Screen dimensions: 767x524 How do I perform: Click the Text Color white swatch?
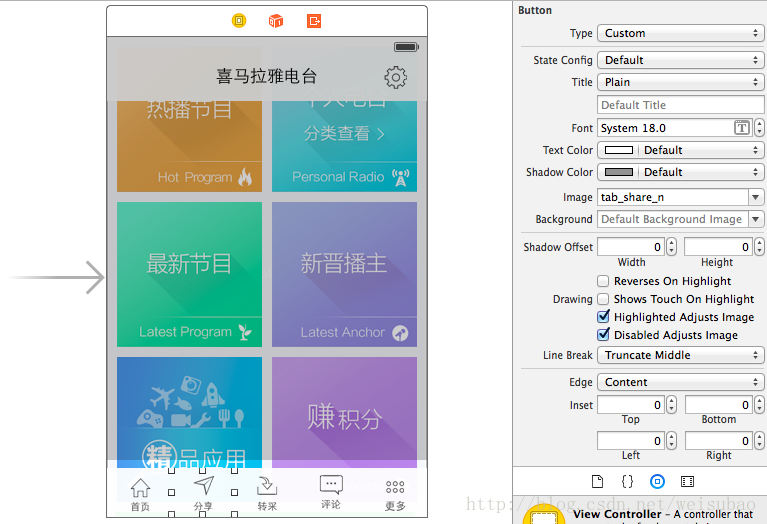pyautogui.click(x=619, y=150)
